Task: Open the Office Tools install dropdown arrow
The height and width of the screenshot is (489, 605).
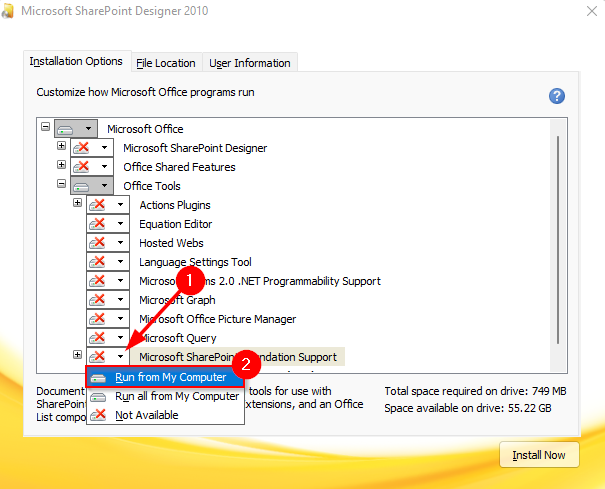Action: pos(105,186)
